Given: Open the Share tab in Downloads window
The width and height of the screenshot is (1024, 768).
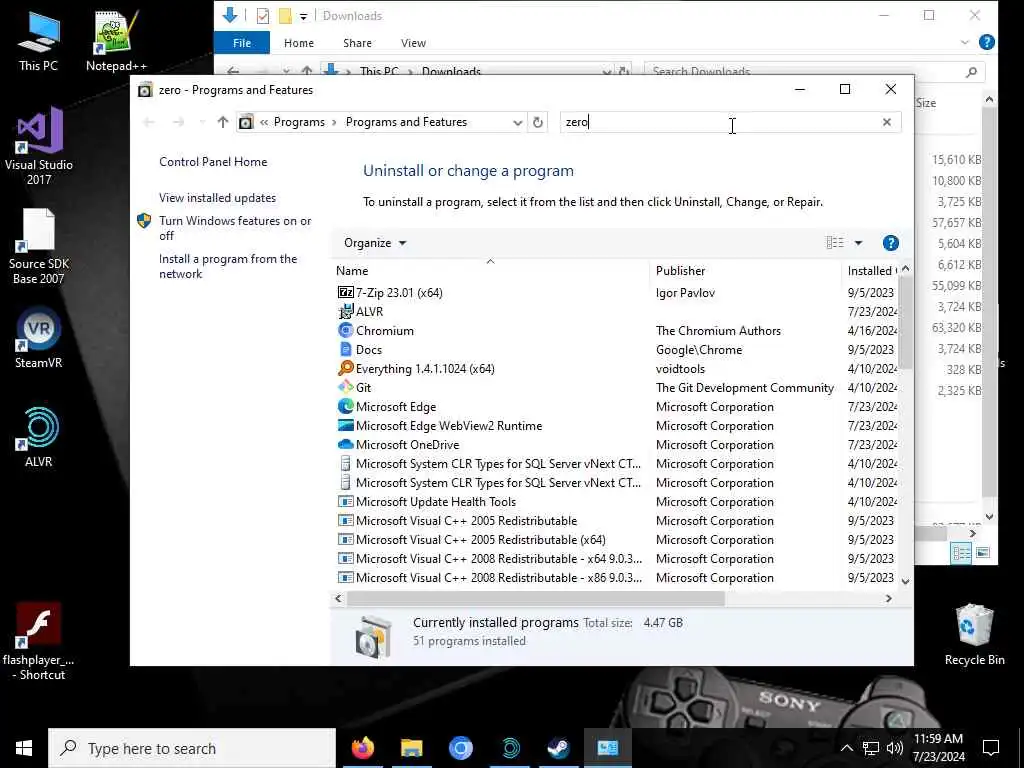Looking at the screenshot, I should (357, 43).
